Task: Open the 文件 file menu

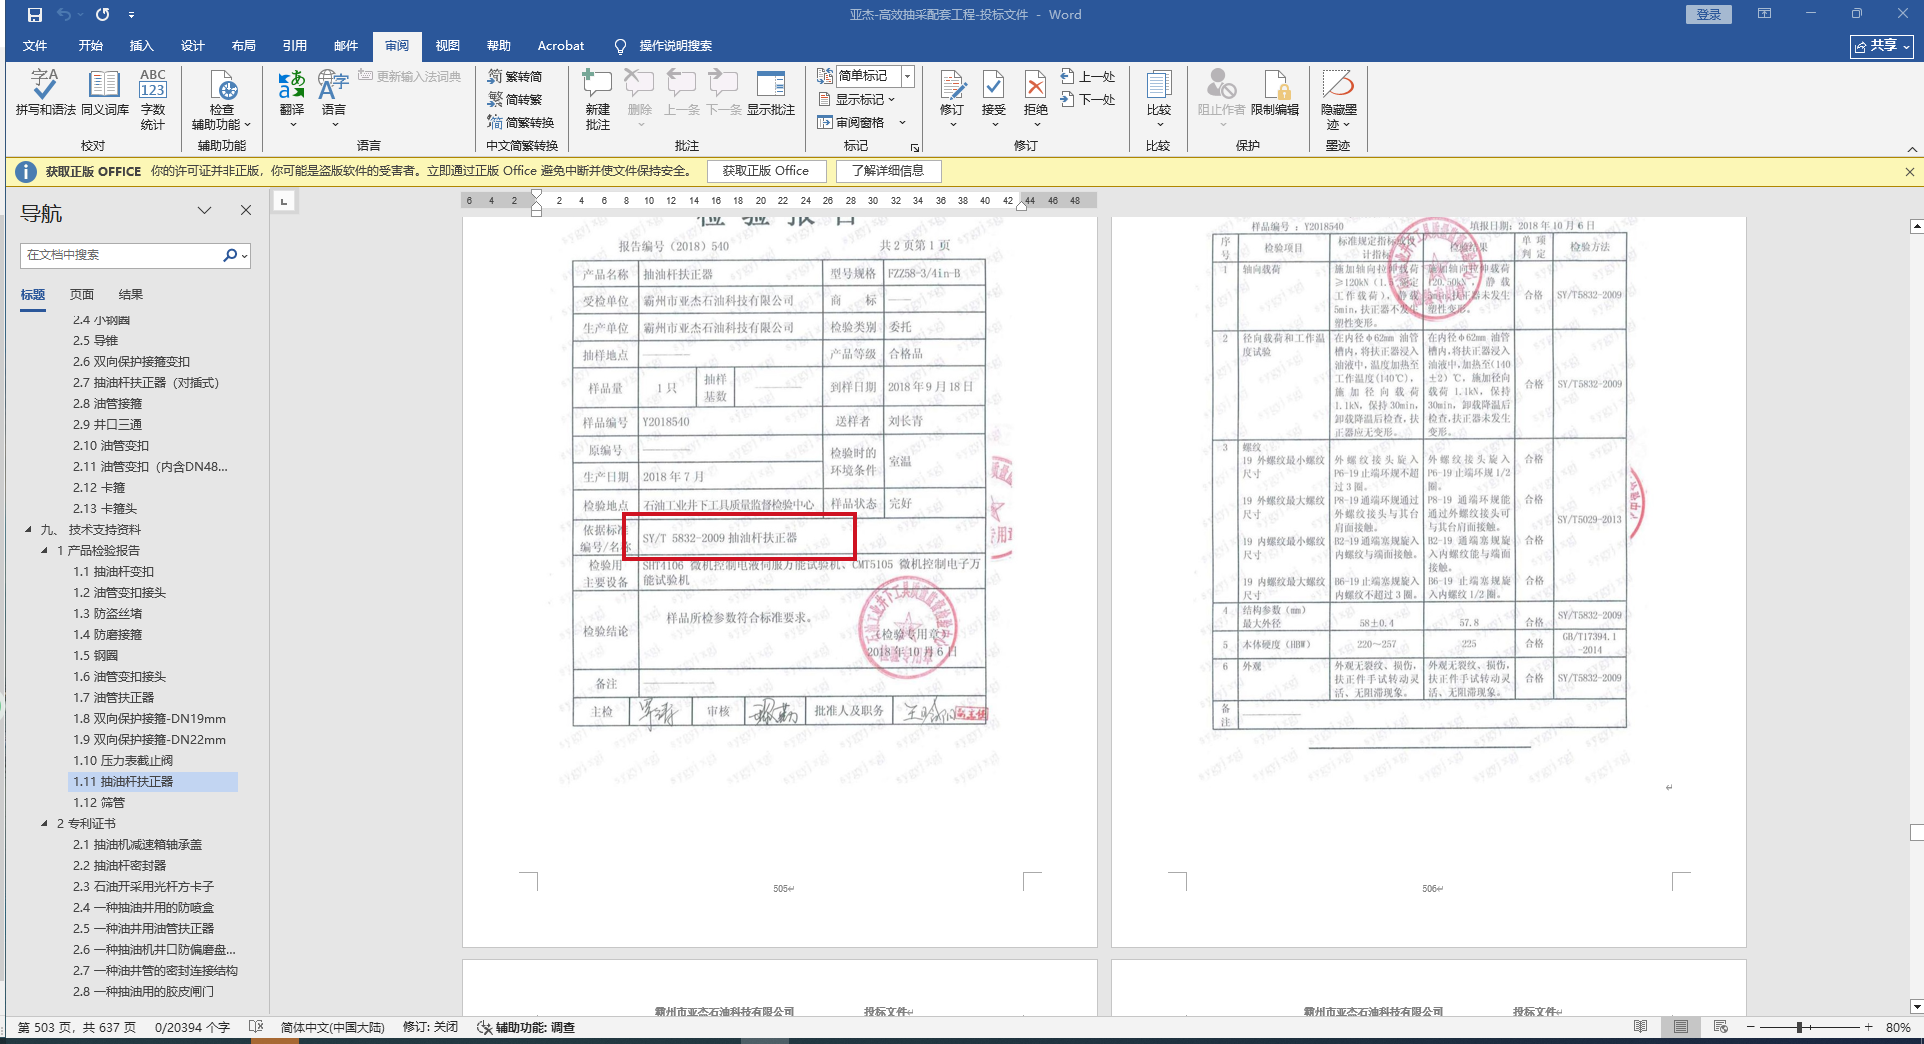Action: pyautogui.click(x=35, y=46)
